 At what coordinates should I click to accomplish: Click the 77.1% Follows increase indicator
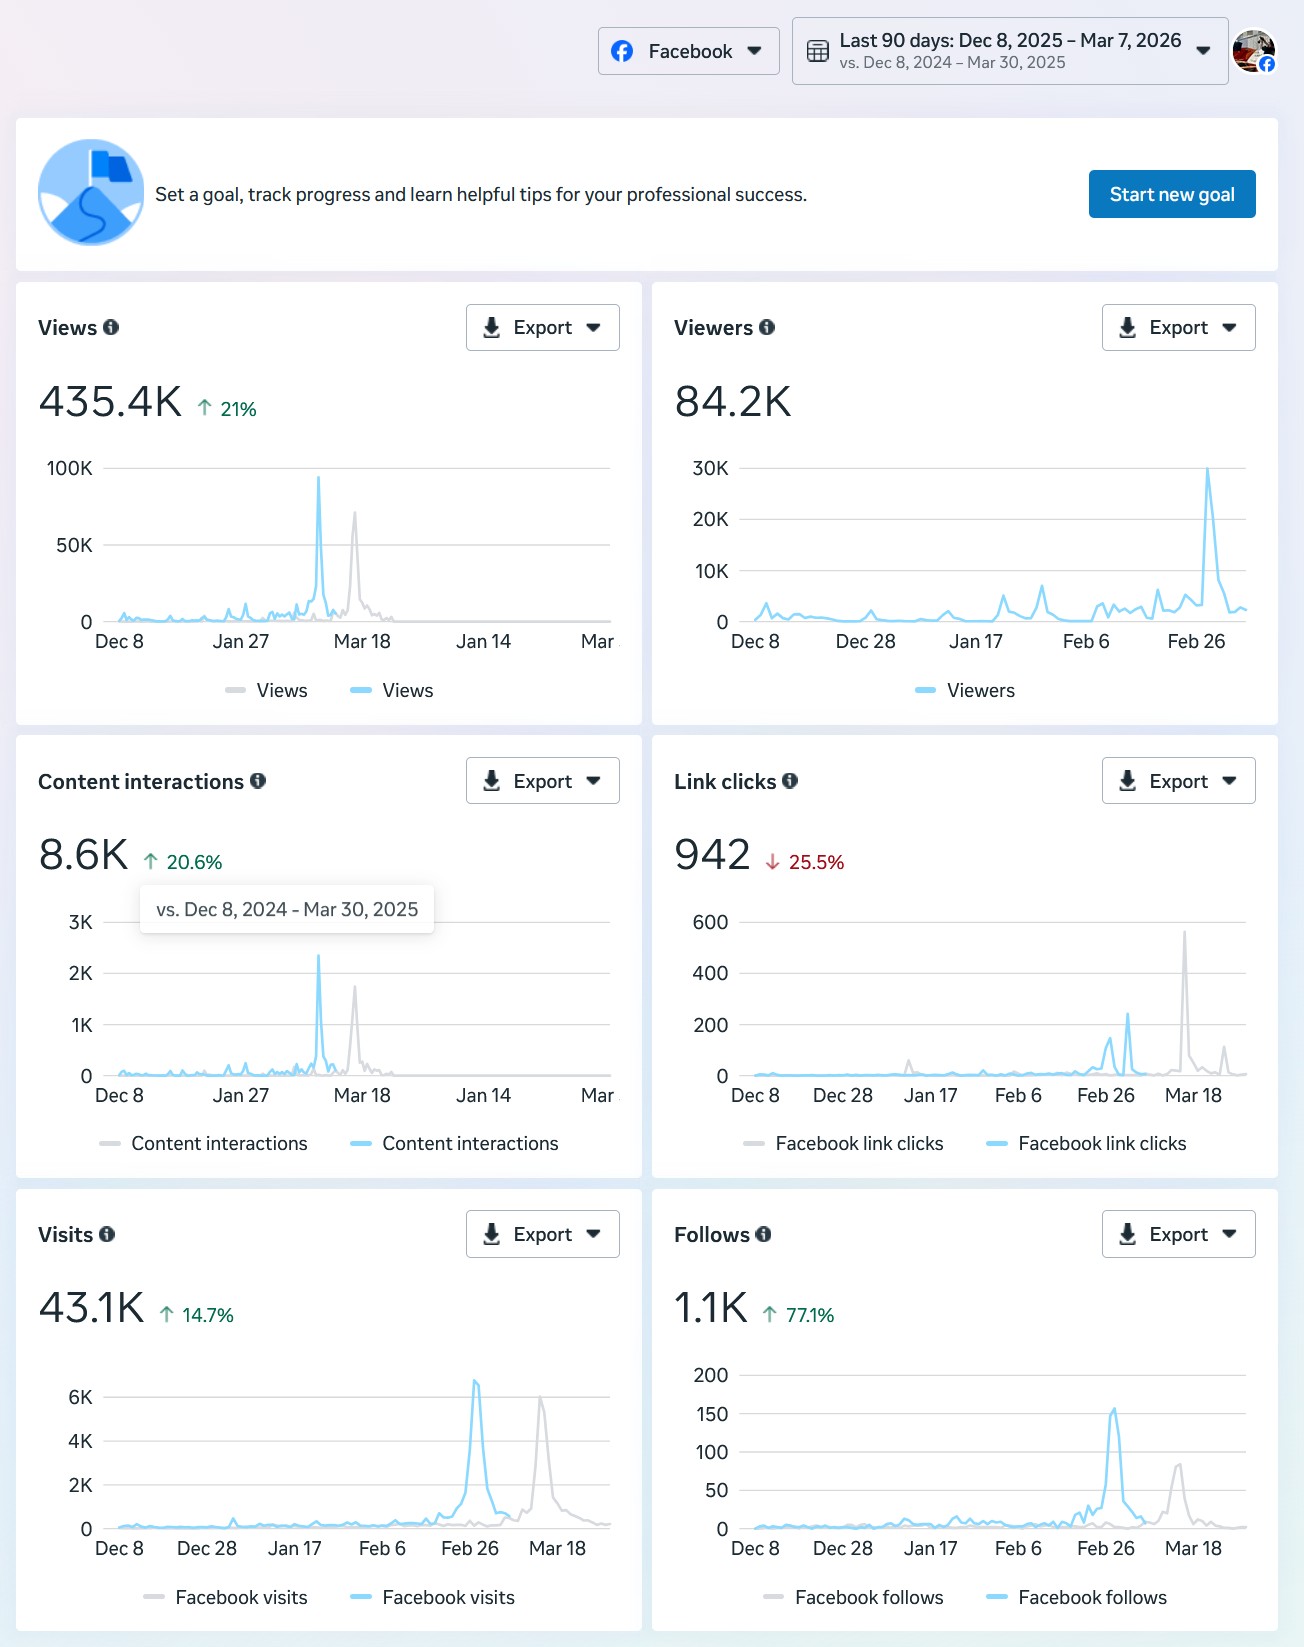[798, 1314]
